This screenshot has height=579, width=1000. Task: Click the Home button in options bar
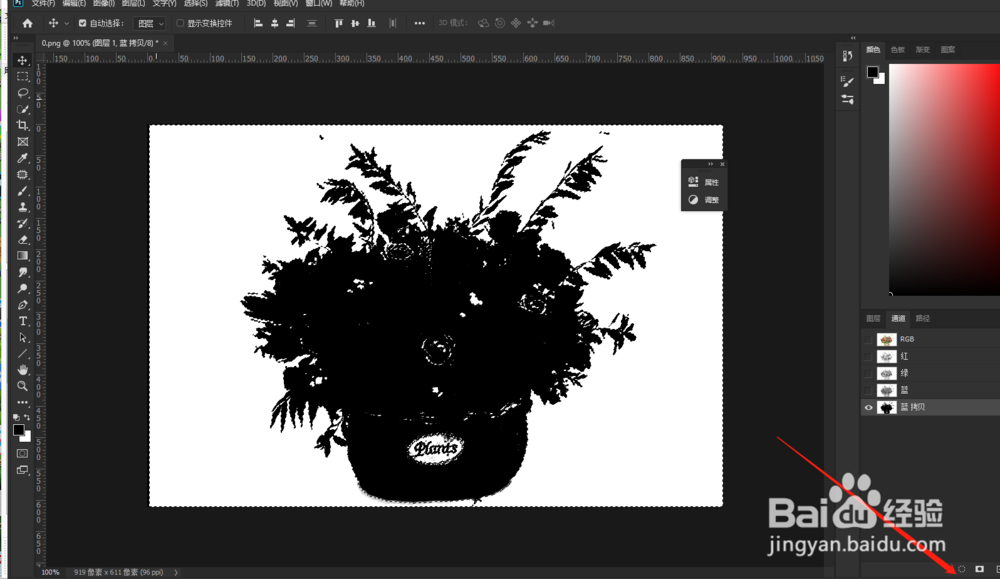click(27, 24)
